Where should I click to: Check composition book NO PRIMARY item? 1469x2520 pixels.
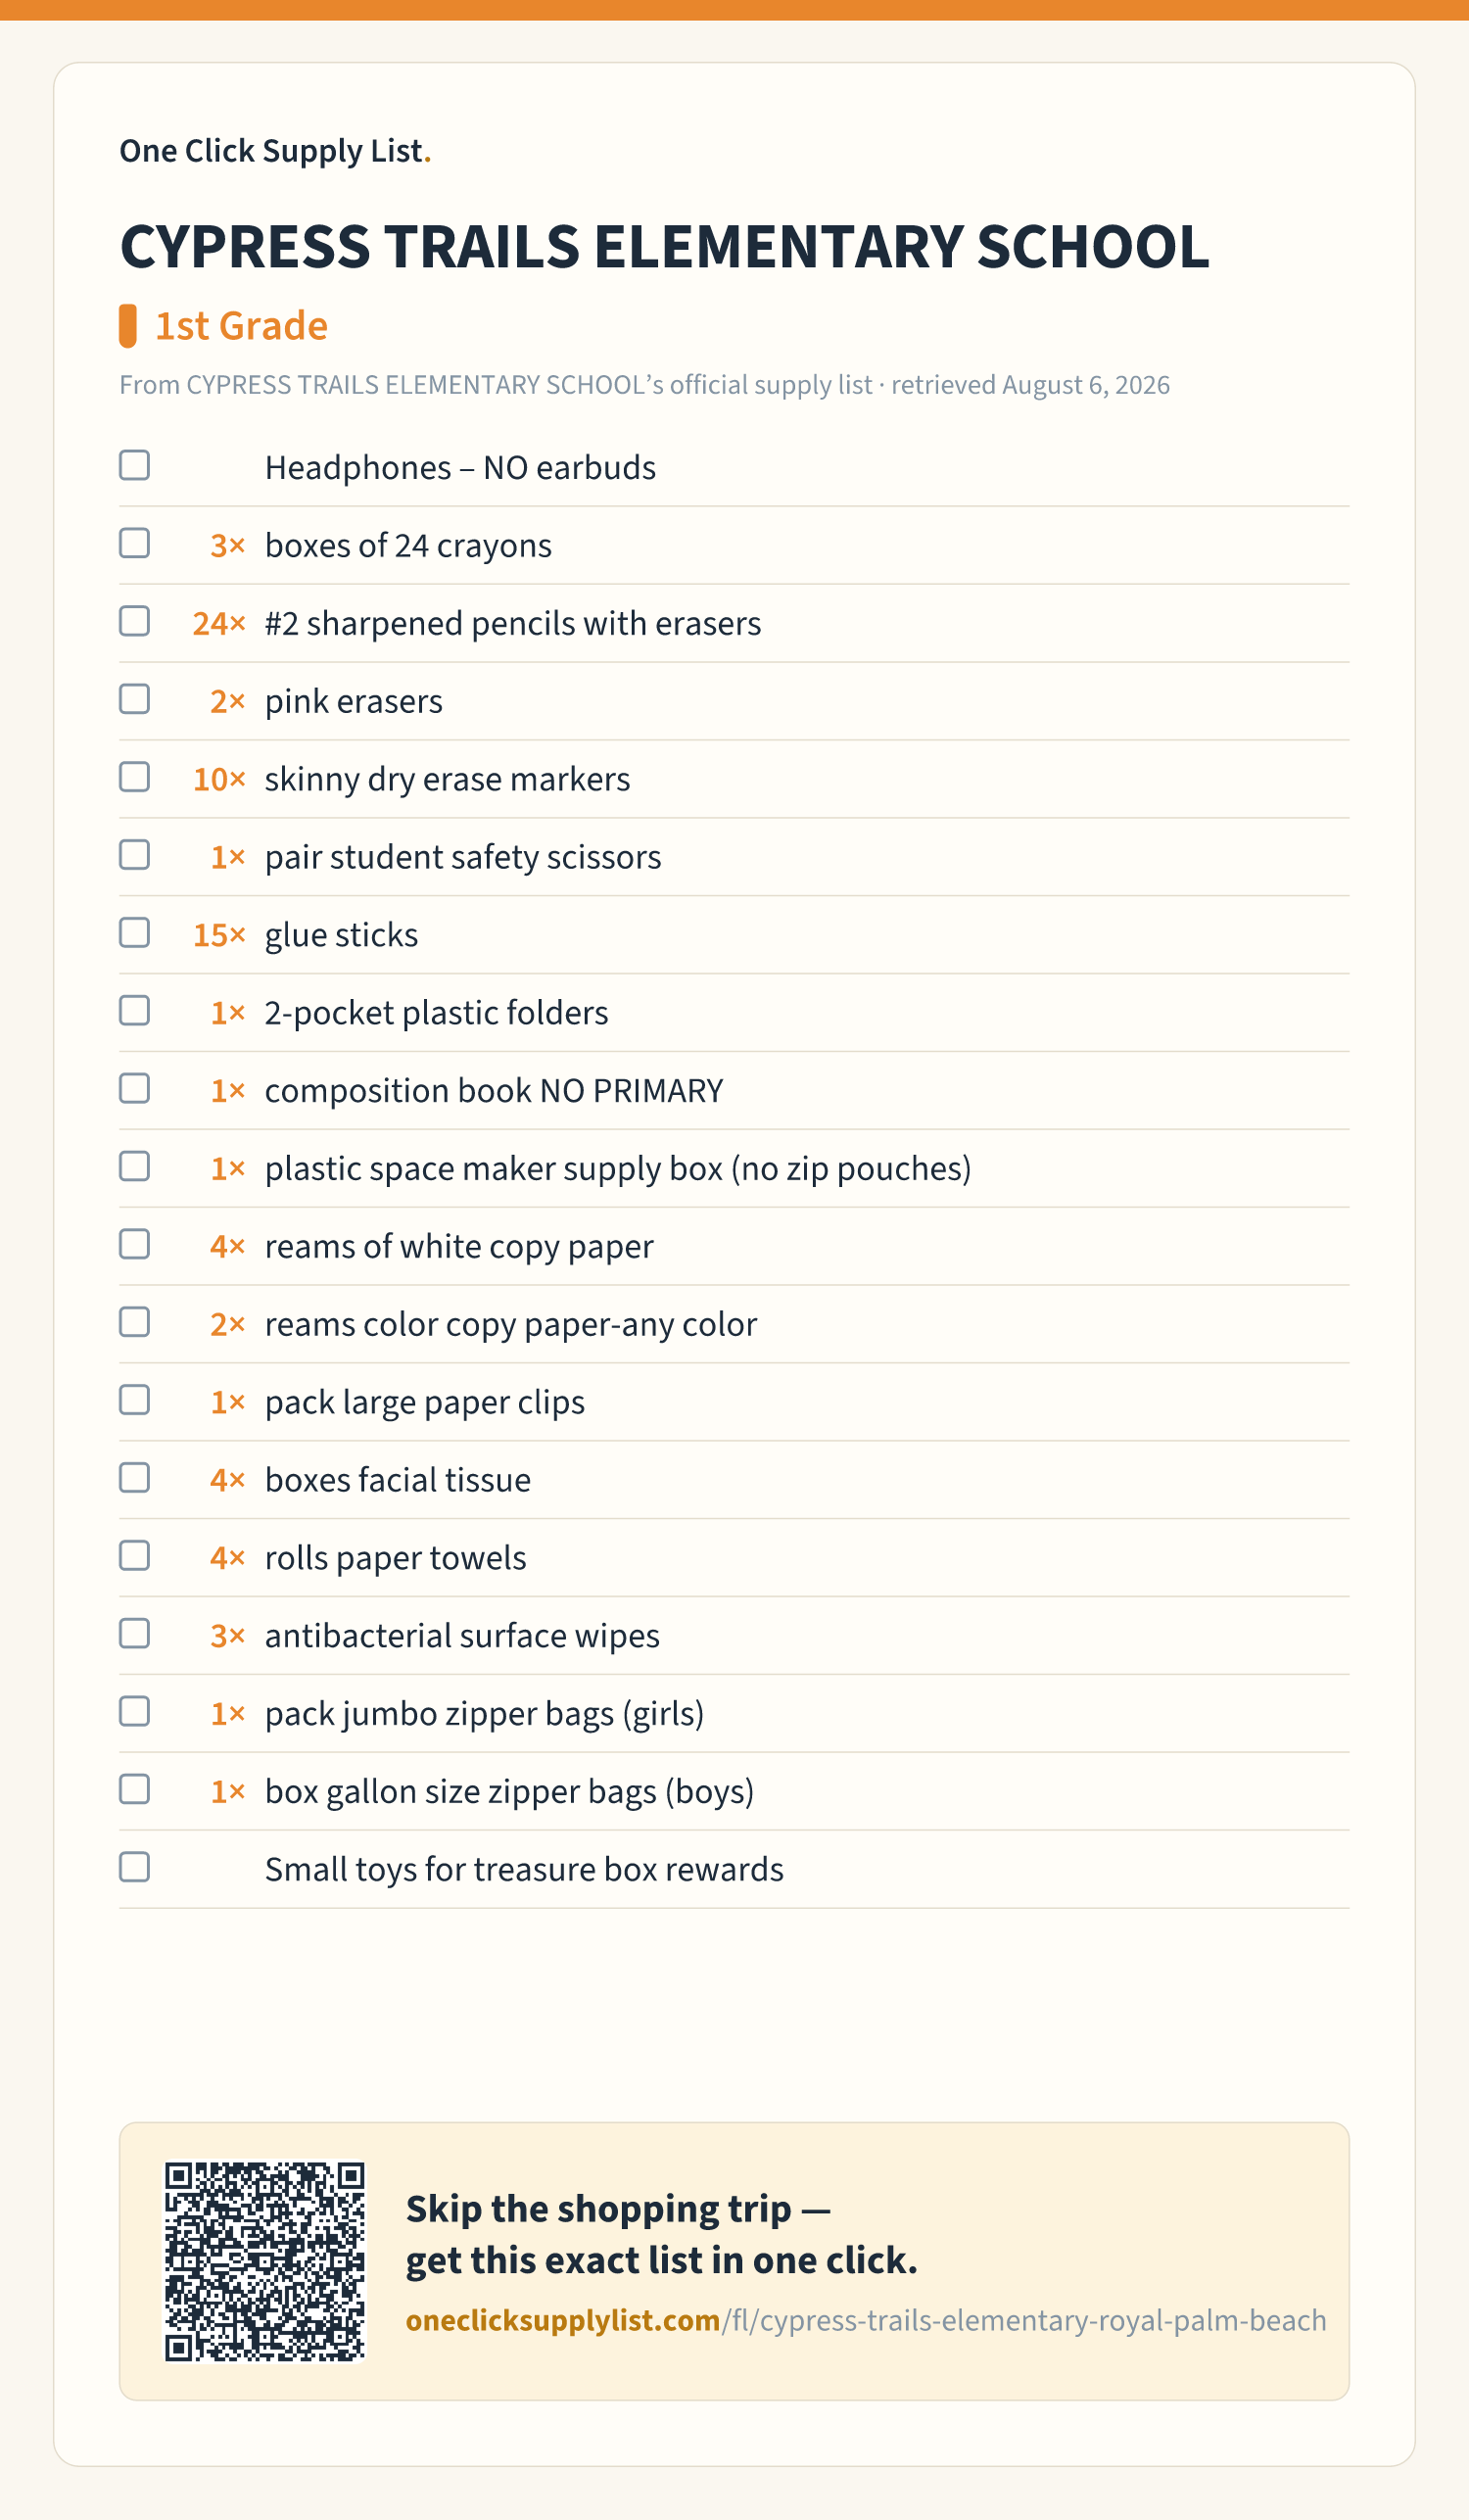coord(134,1088)
